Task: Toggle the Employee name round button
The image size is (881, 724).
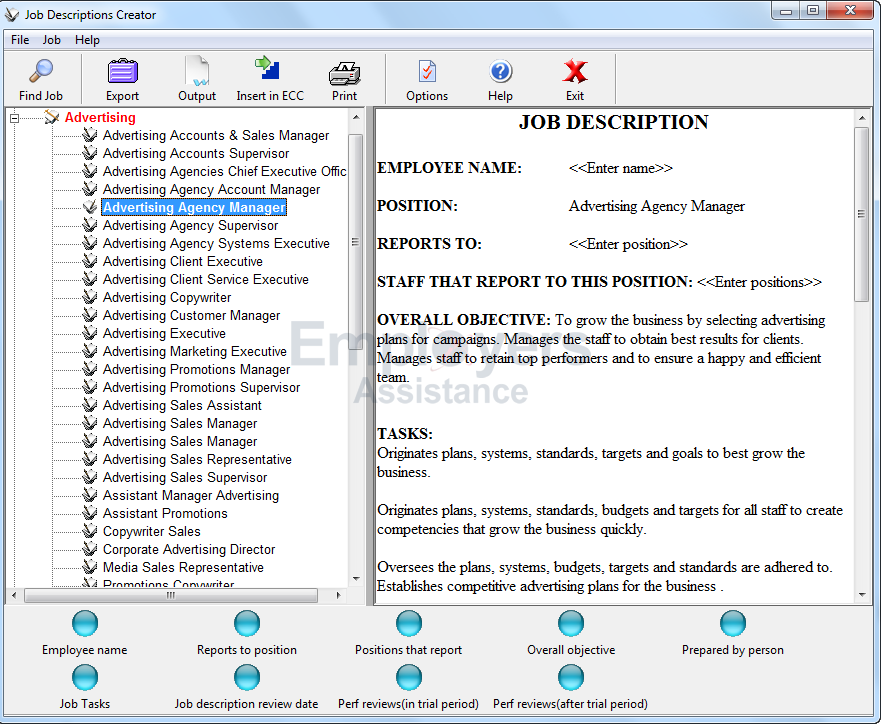Action: pyautogui.click(x=85, y=624)
